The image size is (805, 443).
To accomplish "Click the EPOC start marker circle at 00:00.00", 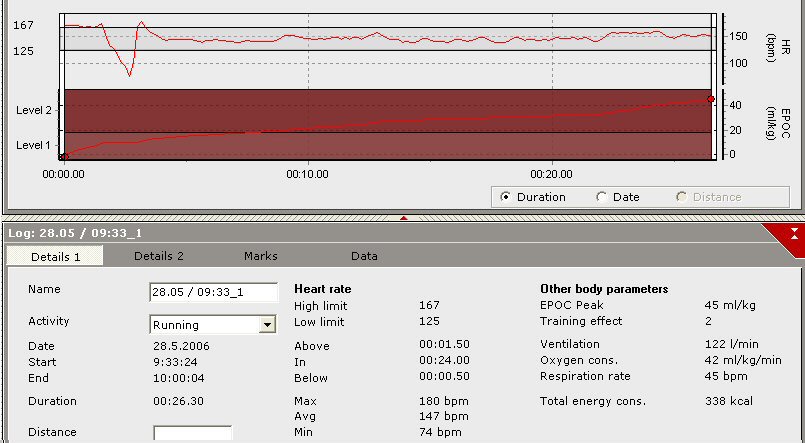I will coord(62,157).
